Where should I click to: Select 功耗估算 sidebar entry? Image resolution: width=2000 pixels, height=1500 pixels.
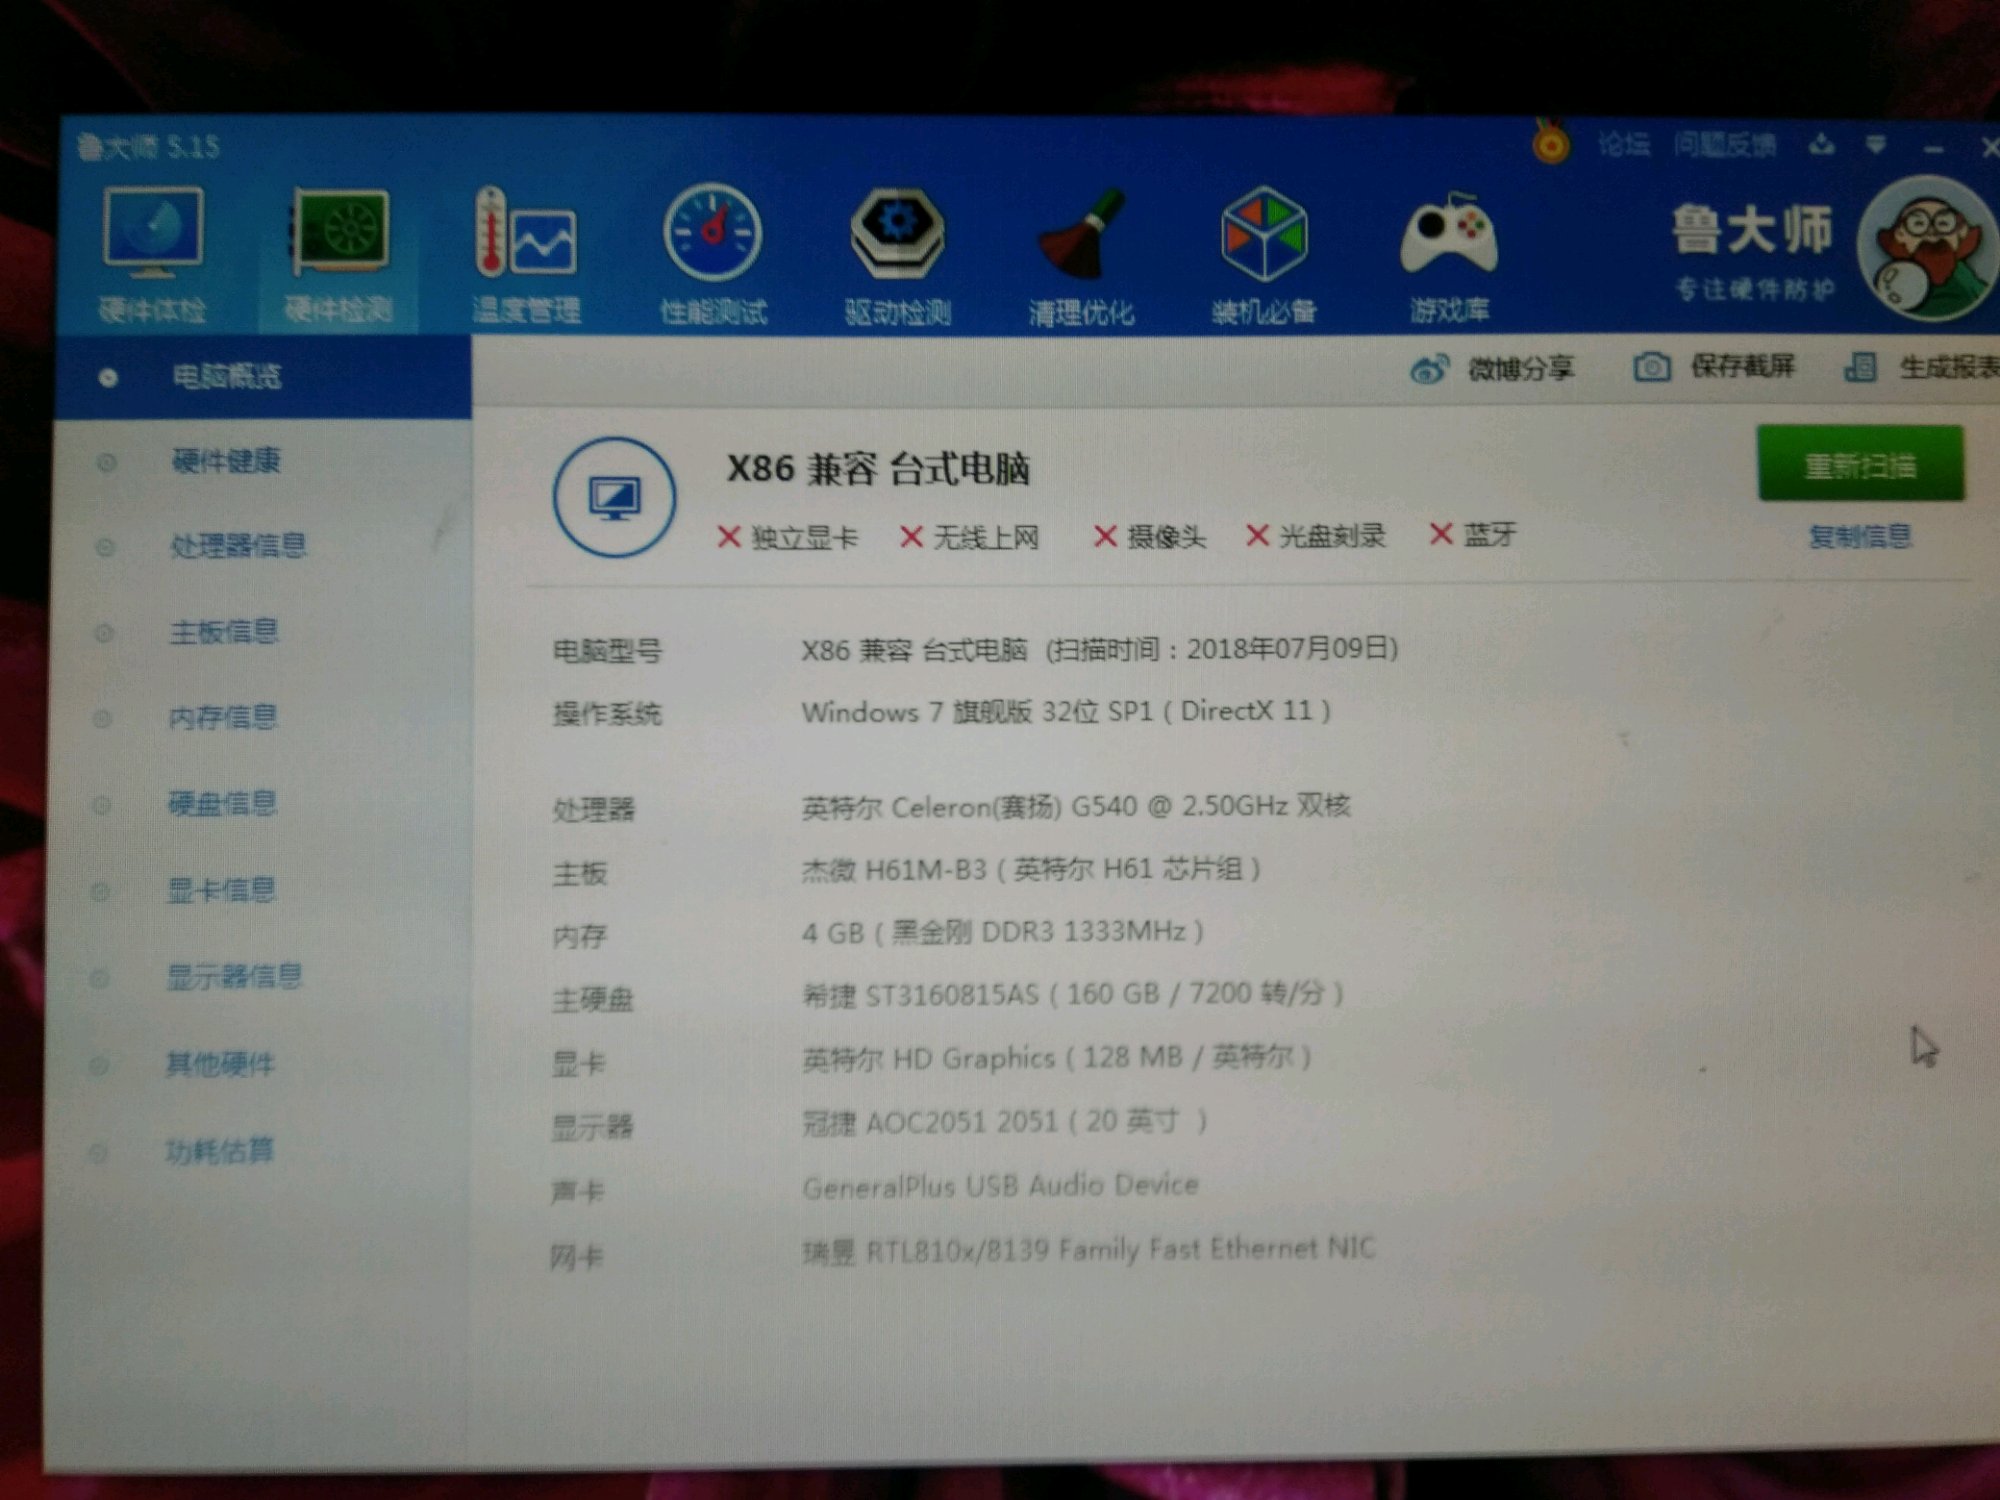coord(219,1151)
